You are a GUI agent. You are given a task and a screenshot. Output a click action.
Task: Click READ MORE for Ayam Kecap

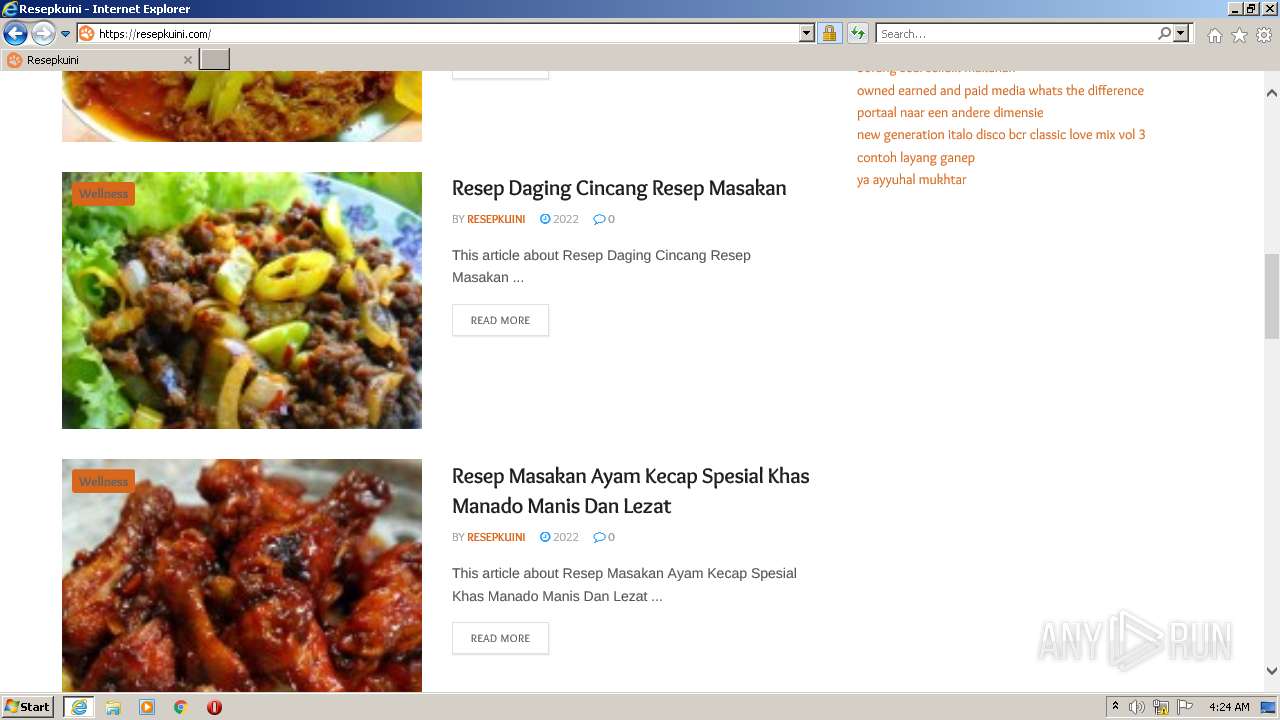500,638
